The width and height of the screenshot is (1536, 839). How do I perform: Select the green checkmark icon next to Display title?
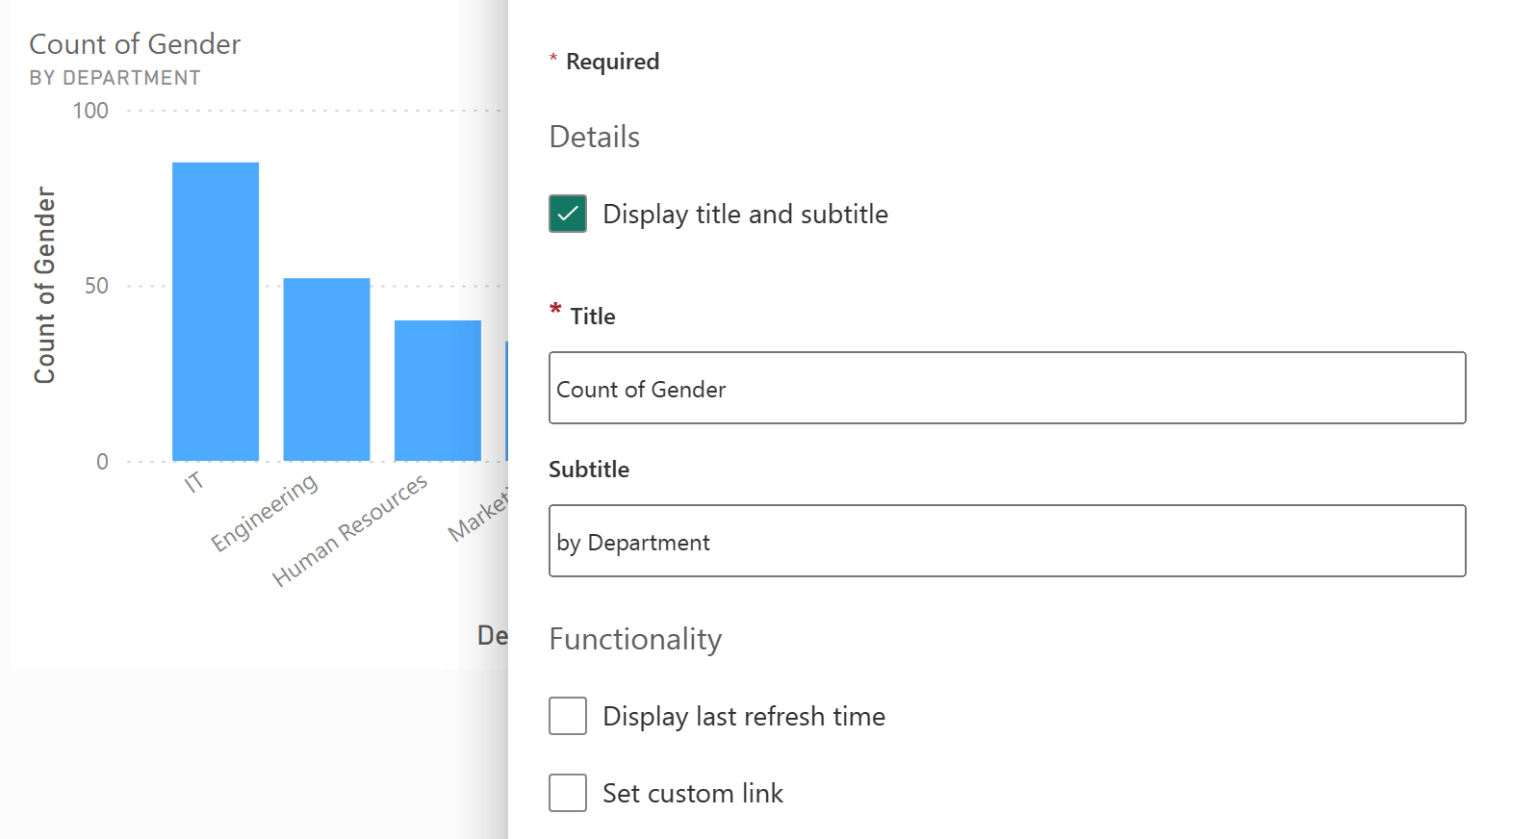(568, 213)
